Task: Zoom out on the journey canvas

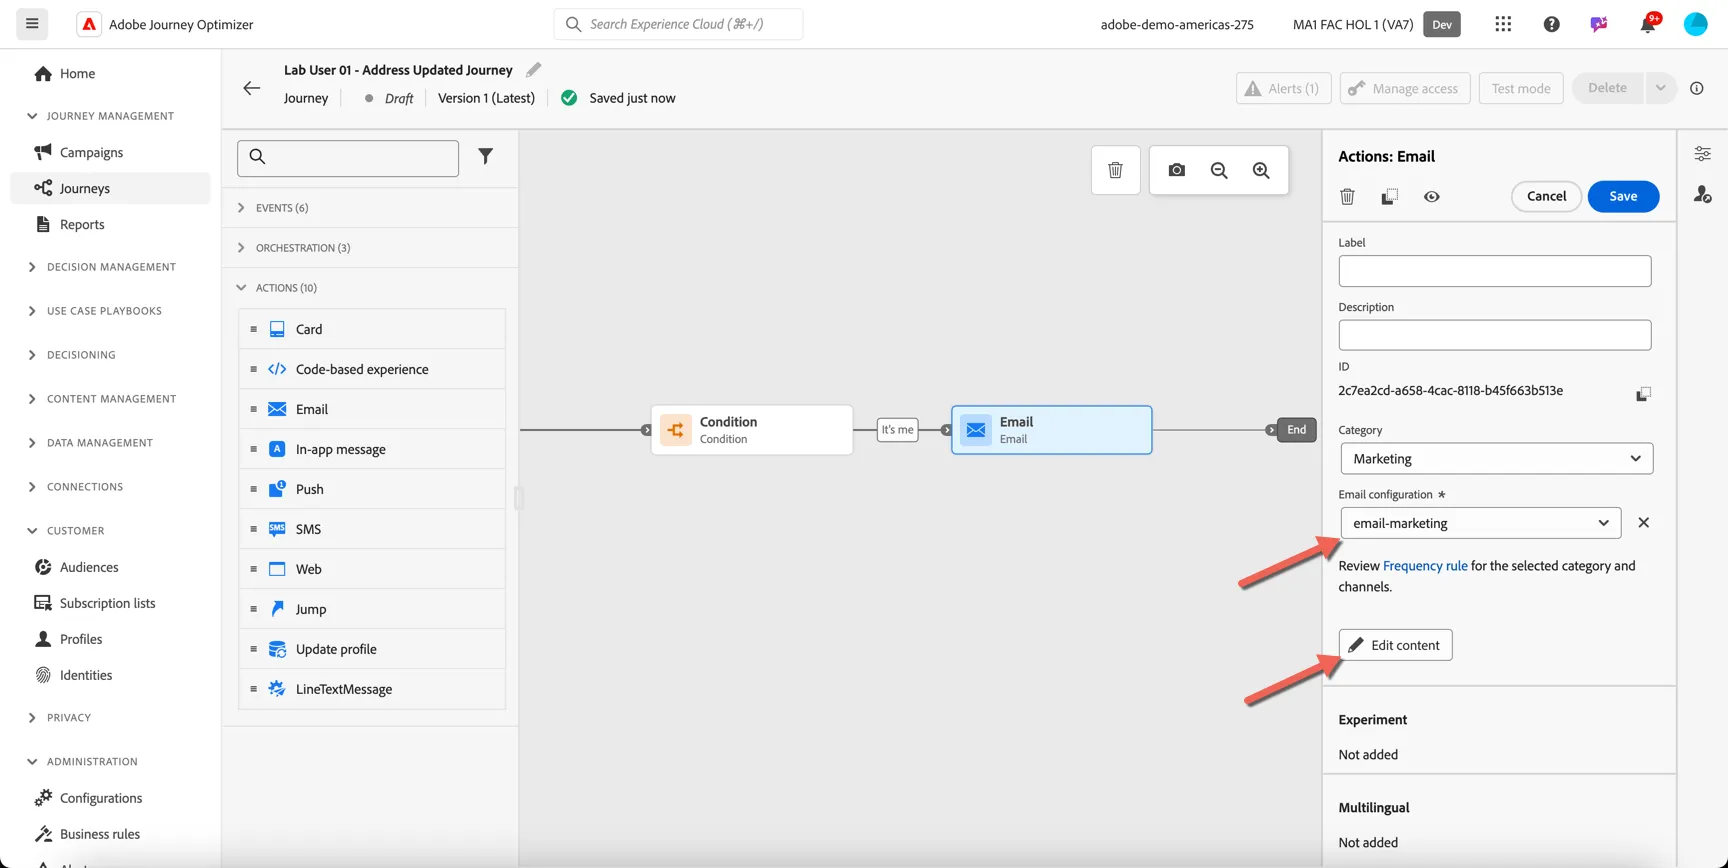Action: (x=1219, y=170)
